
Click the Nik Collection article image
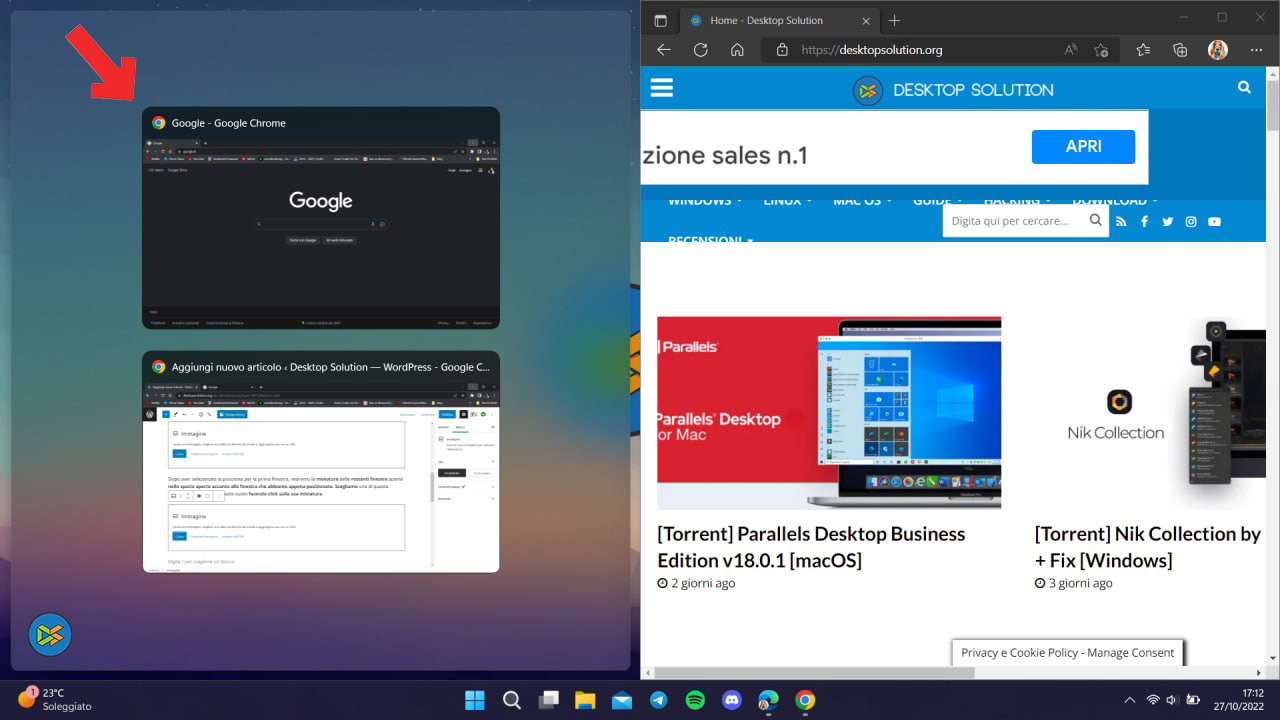click(x=1150, y=413)
